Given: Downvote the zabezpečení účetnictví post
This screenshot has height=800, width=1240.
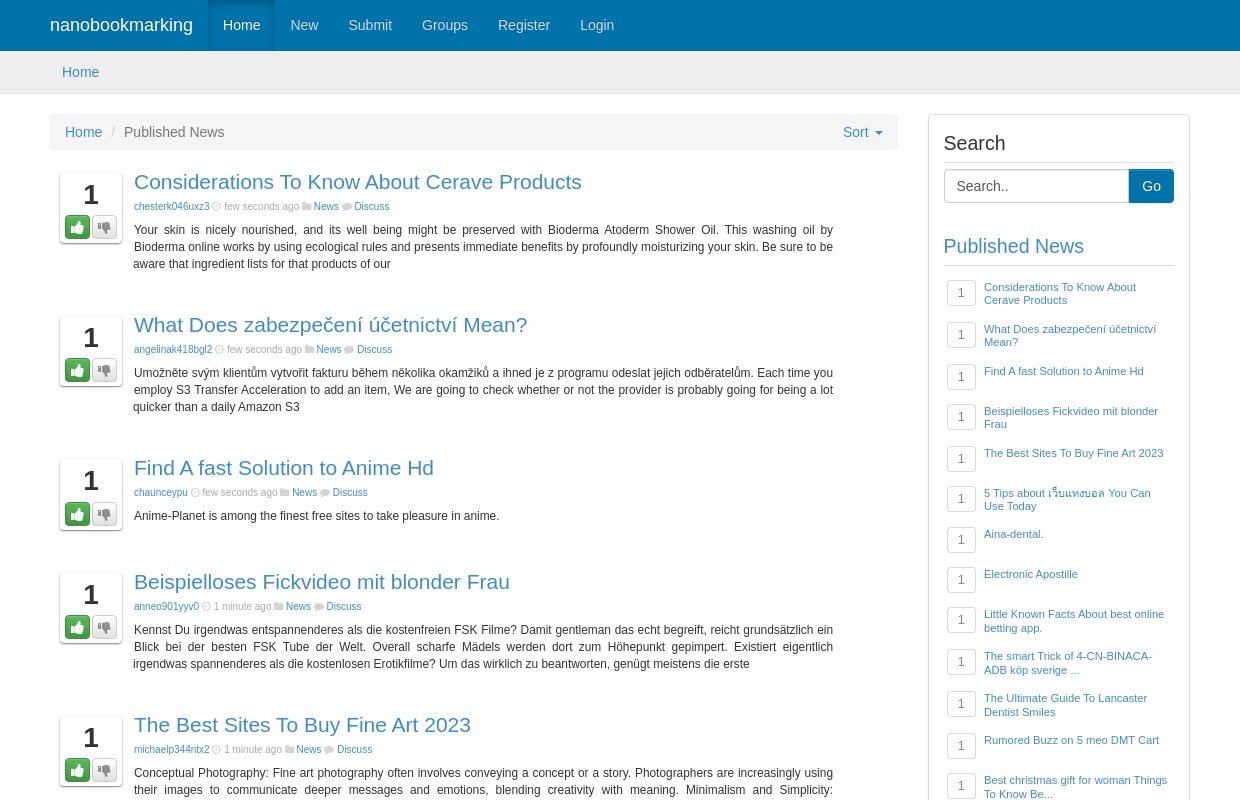Looking at the screenshot, I should click(x=104, y=370).
